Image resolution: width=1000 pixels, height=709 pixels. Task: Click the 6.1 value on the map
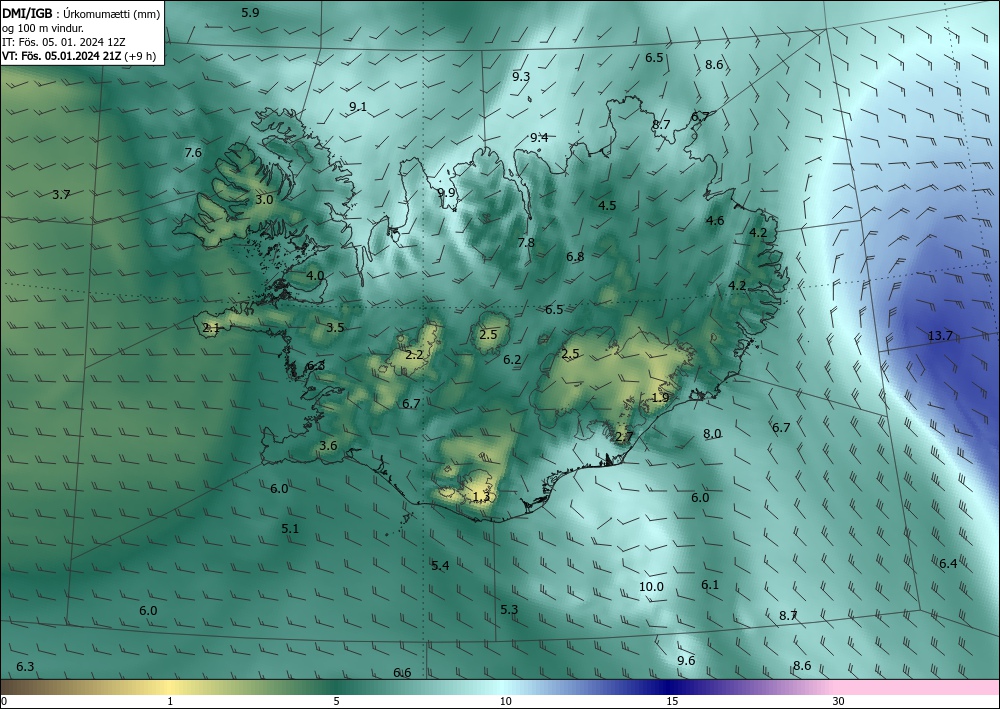tap(710, 585)
